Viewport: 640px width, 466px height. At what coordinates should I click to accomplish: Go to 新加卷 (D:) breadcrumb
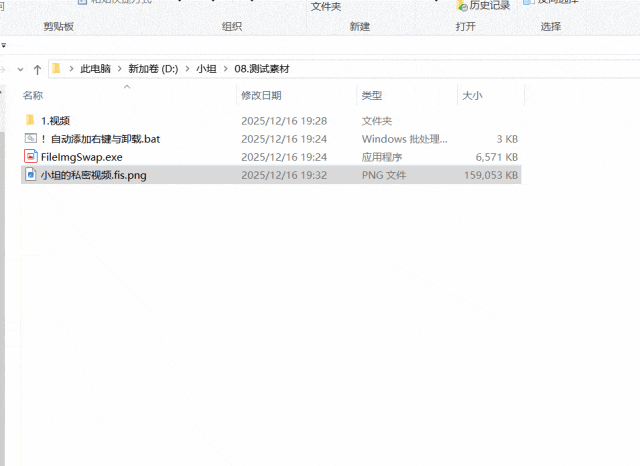(x=152, y=69)
